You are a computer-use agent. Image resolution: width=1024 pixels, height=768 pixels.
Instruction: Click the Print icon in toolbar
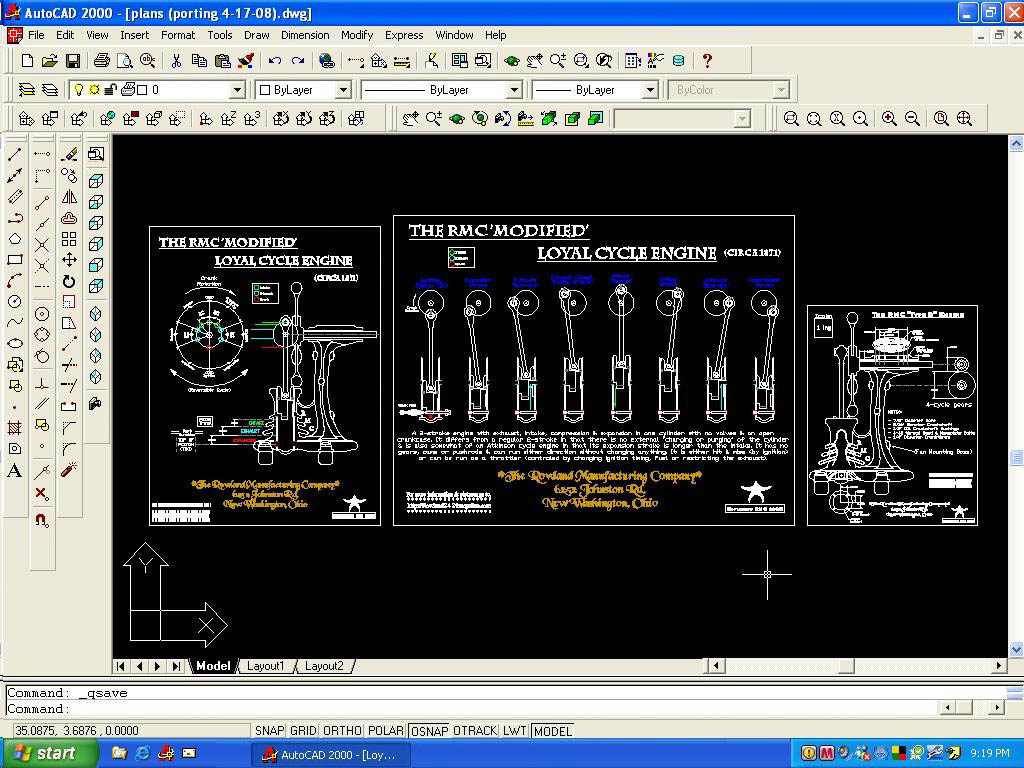tap(101, 61)
